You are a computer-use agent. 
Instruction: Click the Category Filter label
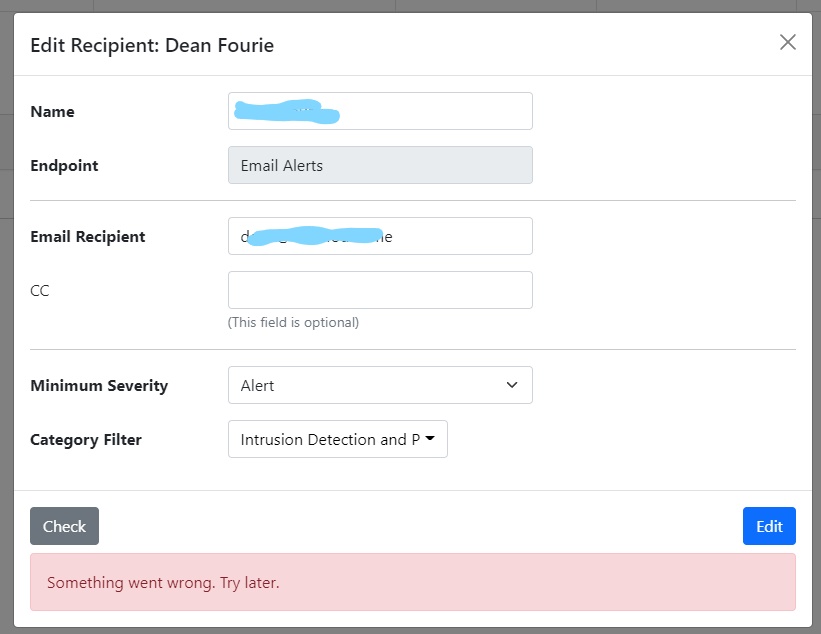86,439
